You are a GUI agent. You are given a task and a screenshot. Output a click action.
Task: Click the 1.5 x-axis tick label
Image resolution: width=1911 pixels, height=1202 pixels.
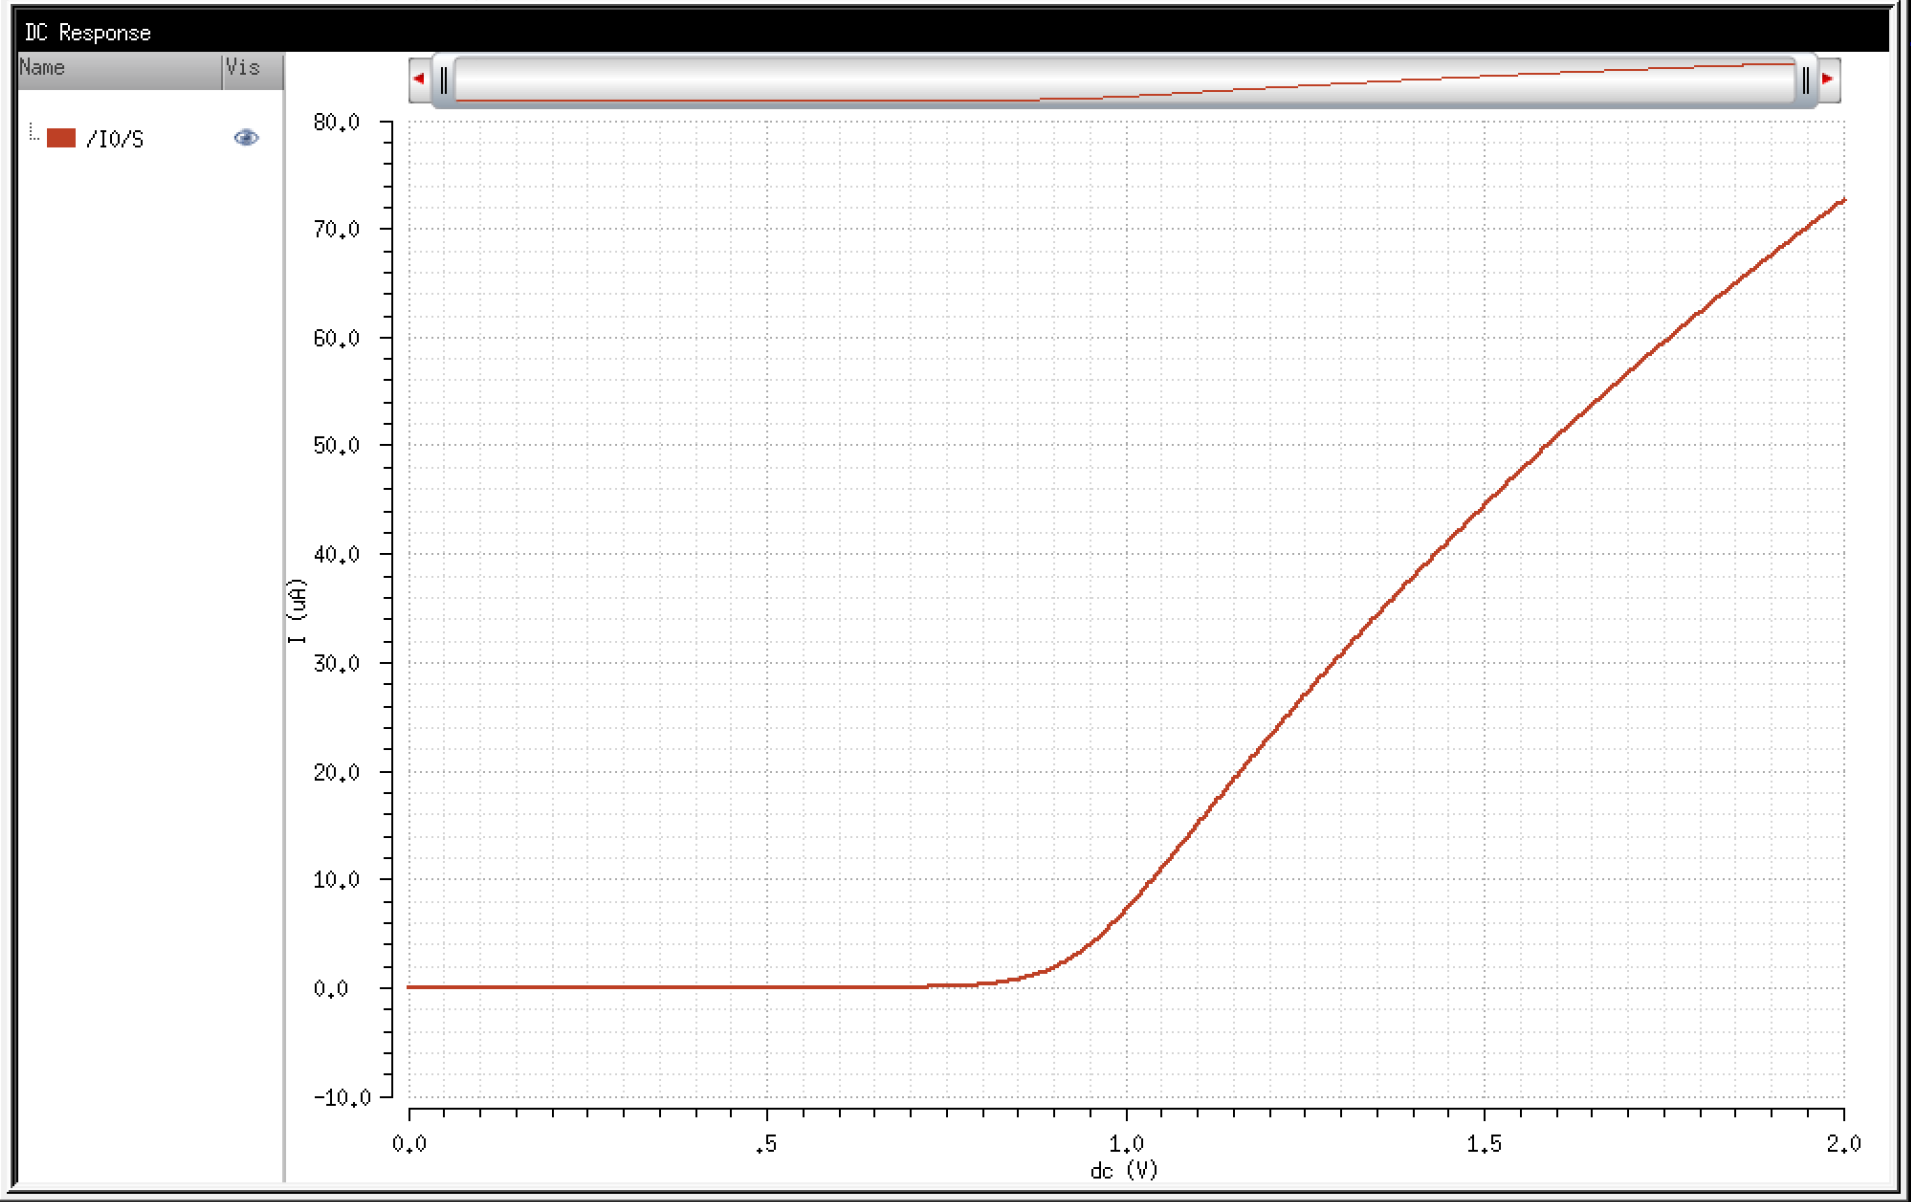[1484, 1143]
